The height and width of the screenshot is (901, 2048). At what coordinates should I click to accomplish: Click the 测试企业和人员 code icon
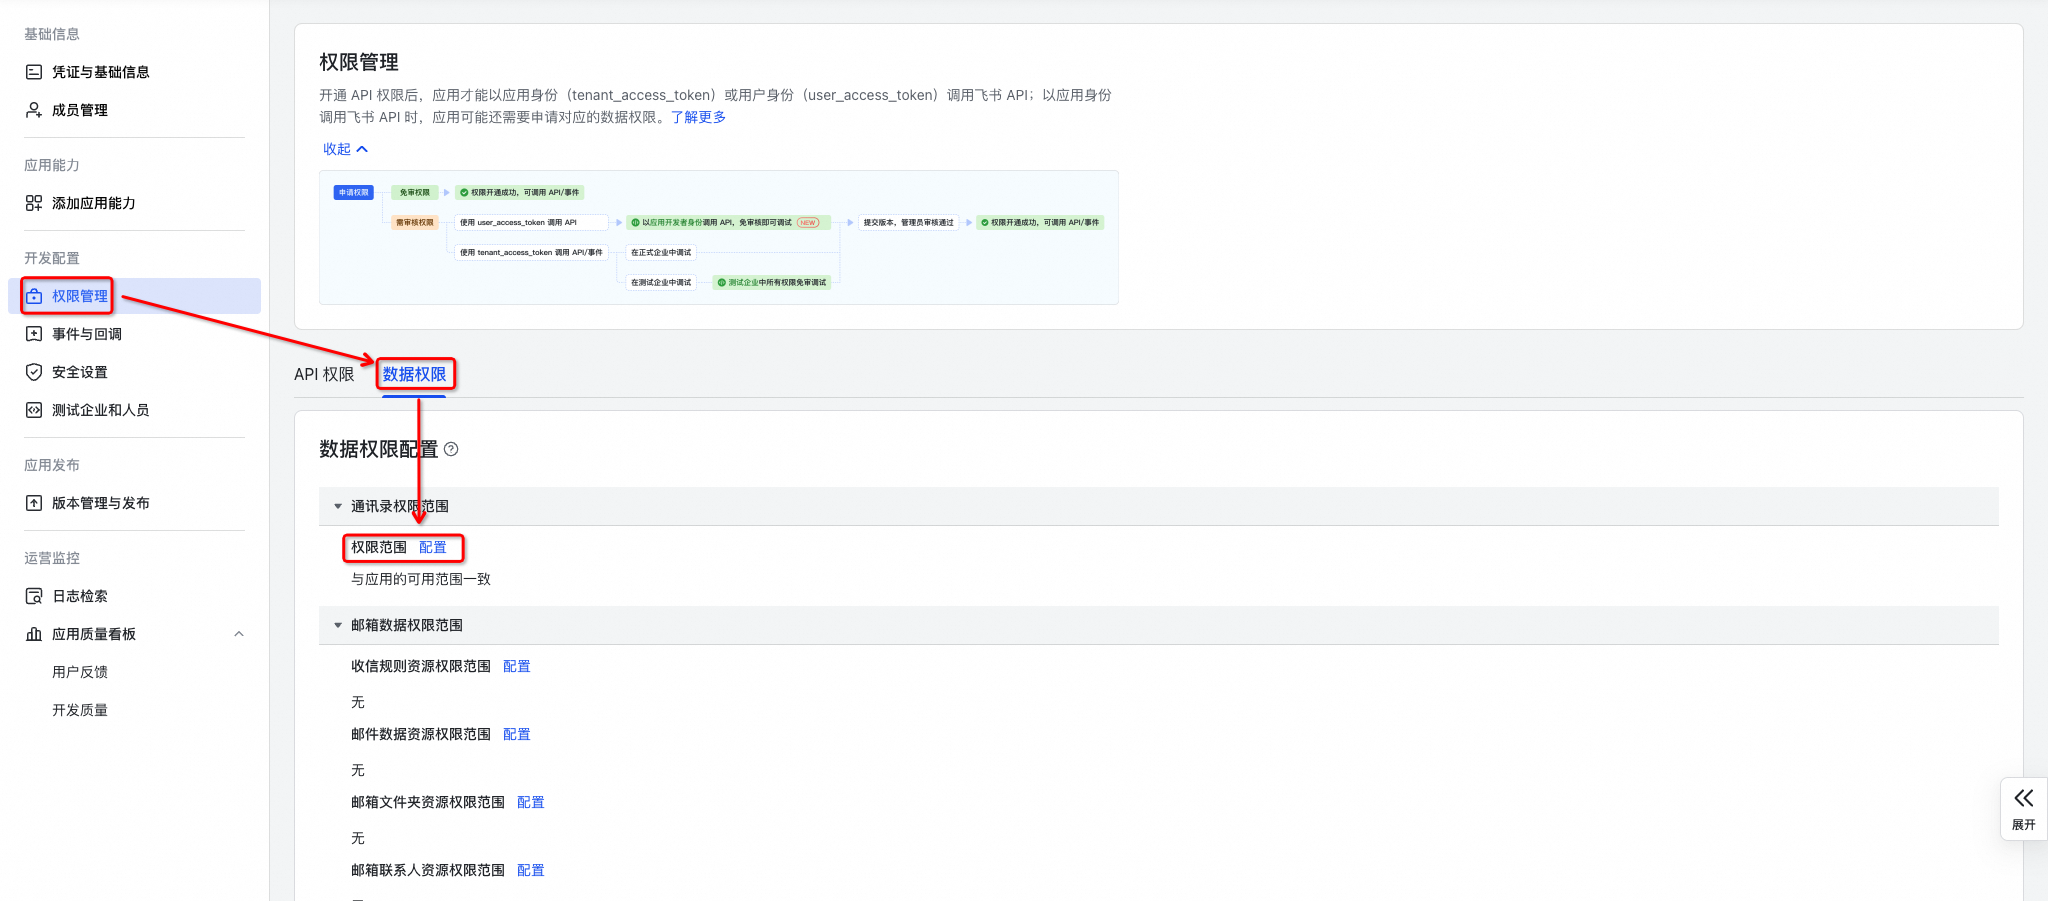point(34,410)
